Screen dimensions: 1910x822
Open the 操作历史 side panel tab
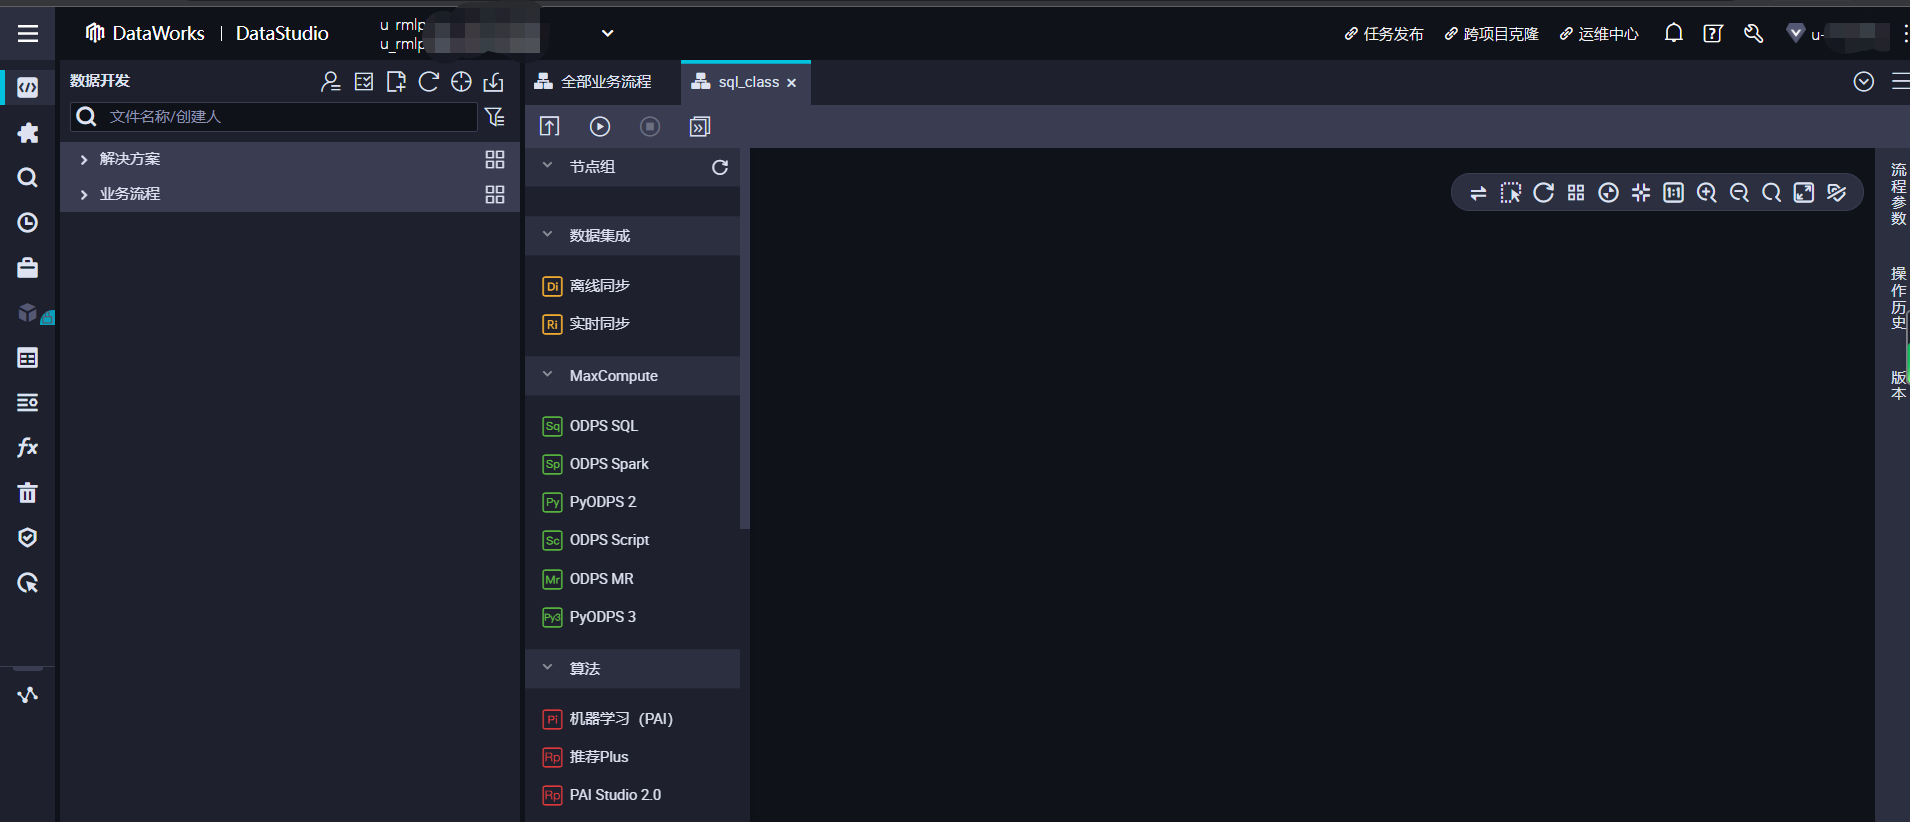pos(1898,298)
